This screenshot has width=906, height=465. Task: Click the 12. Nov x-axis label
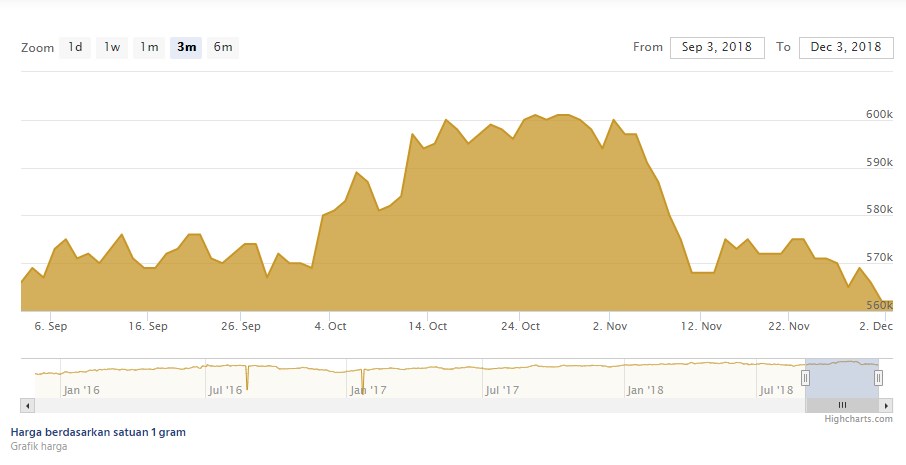(x=701, y=326)
